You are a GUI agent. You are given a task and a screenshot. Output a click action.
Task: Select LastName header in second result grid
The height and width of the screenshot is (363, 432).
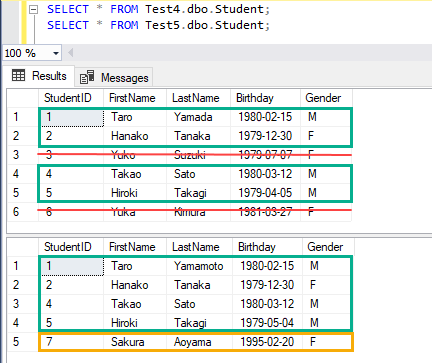199,247
